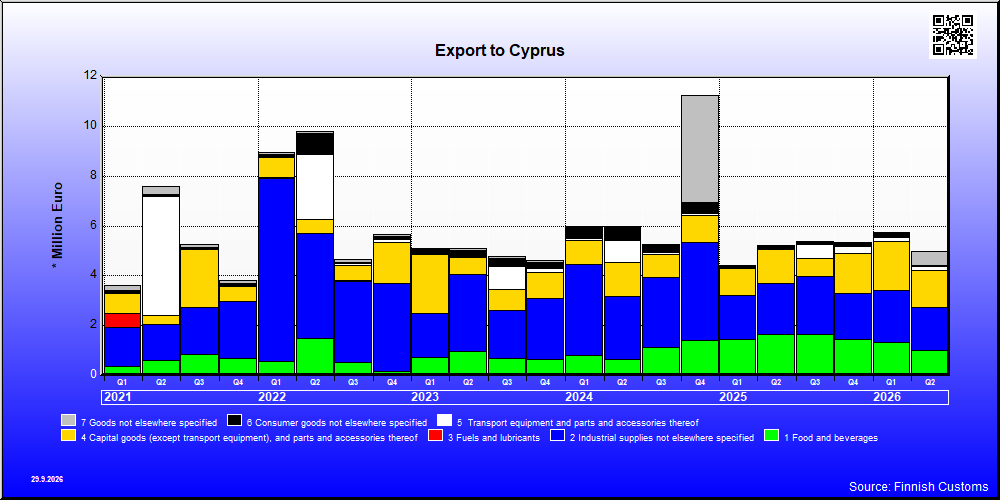Click the blue segment of 2024 Q4 bar

point(700,291)
